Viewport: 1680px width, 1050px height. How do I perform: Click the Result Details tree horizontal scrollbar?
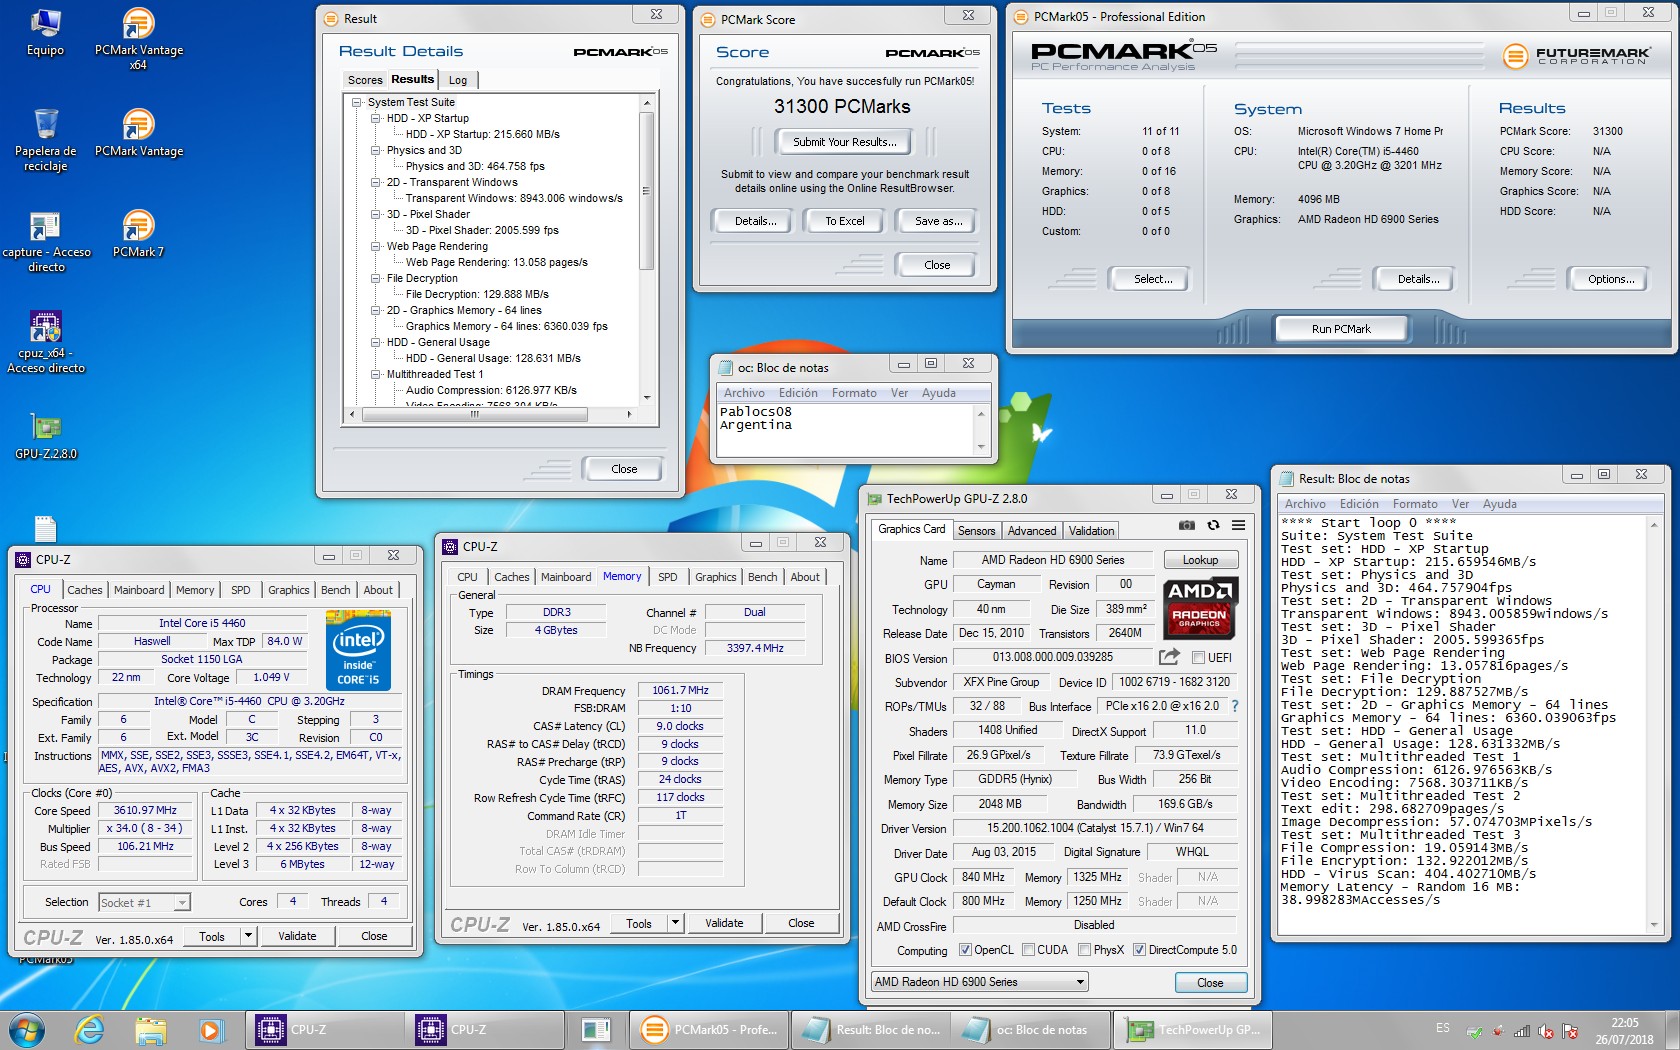click(489, 414)
